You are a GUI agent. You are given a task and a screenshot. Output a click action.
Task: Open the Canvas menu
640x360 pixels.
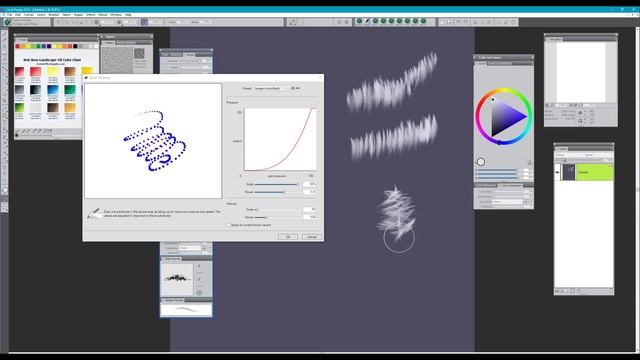pos(29,15)
